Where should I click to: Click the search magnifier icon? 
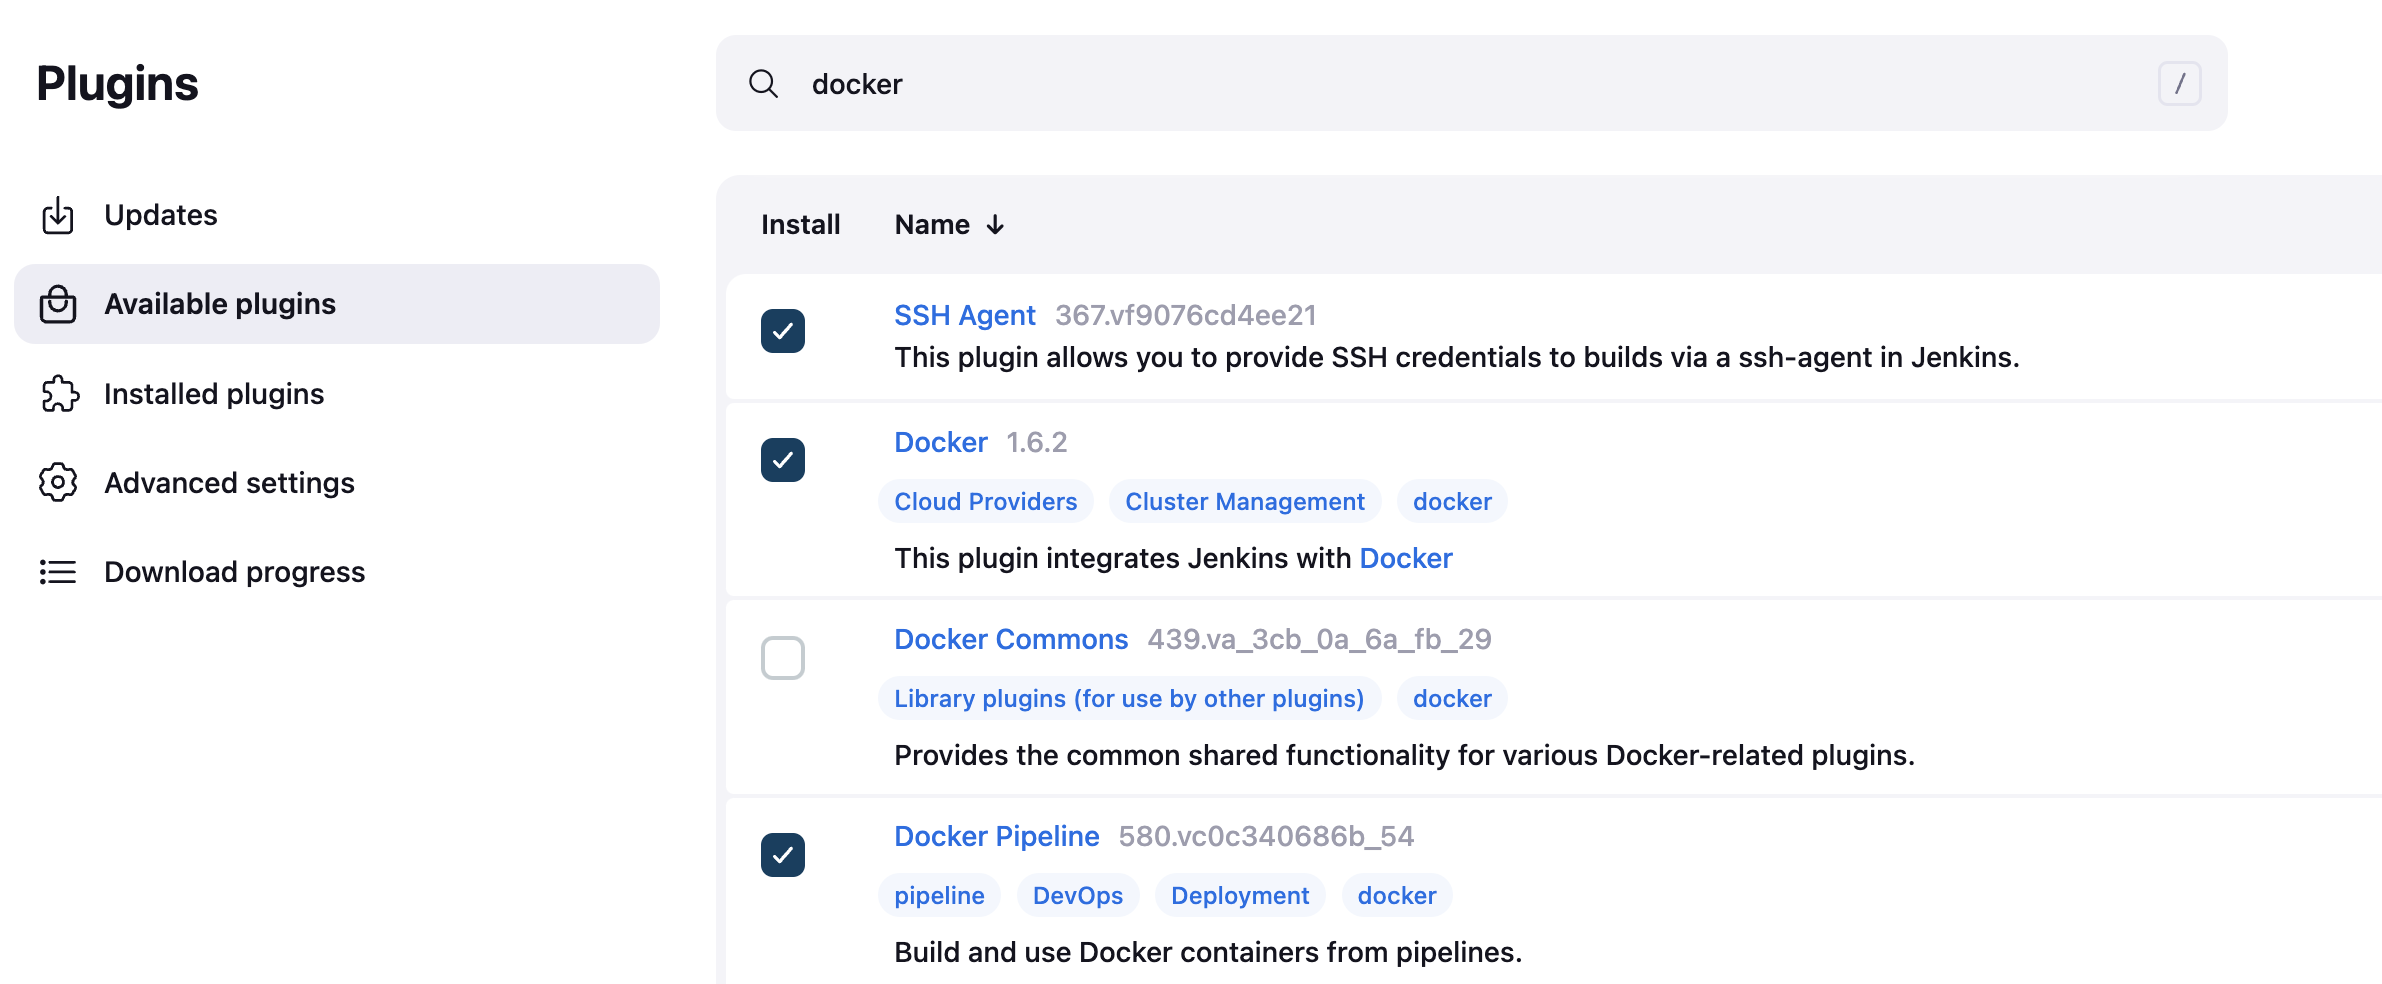coord(763,84)
